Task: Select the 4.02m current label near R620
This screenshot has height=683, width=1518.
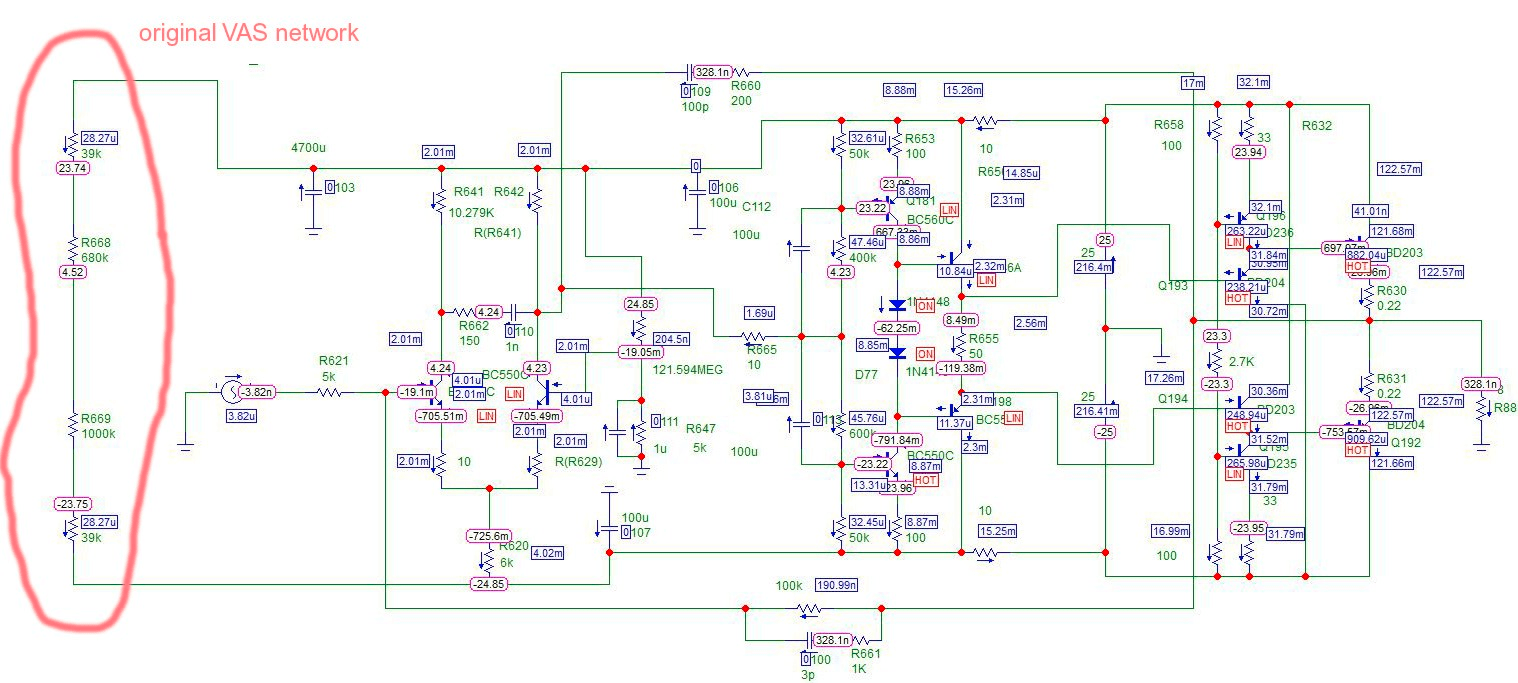Action: (x=547, y=552)
